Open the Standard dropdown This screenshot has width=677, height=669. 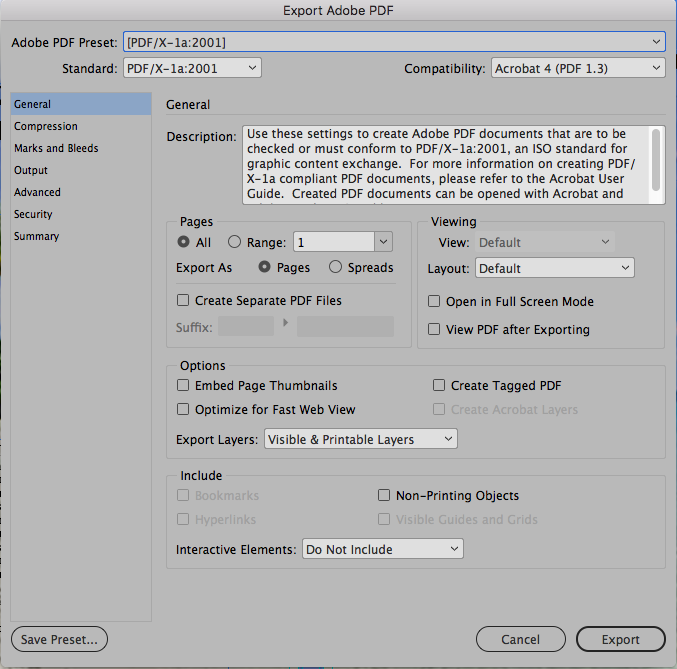pyautogui.click(x=192, y=68)
